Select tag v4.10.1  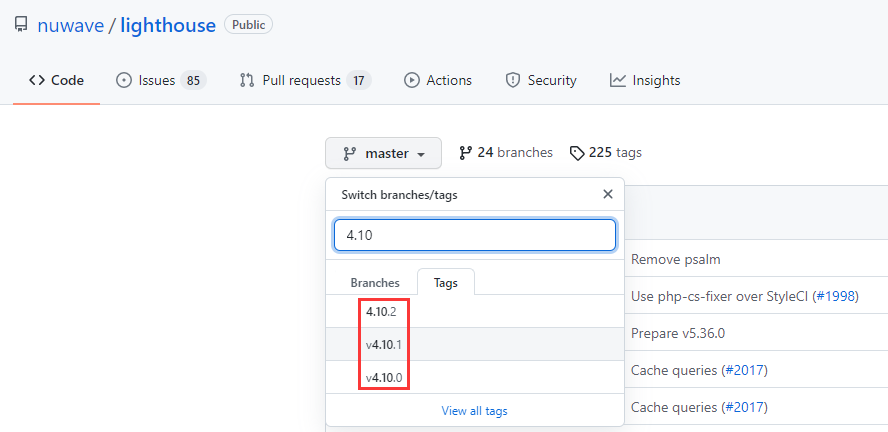(x=384, y=345)
